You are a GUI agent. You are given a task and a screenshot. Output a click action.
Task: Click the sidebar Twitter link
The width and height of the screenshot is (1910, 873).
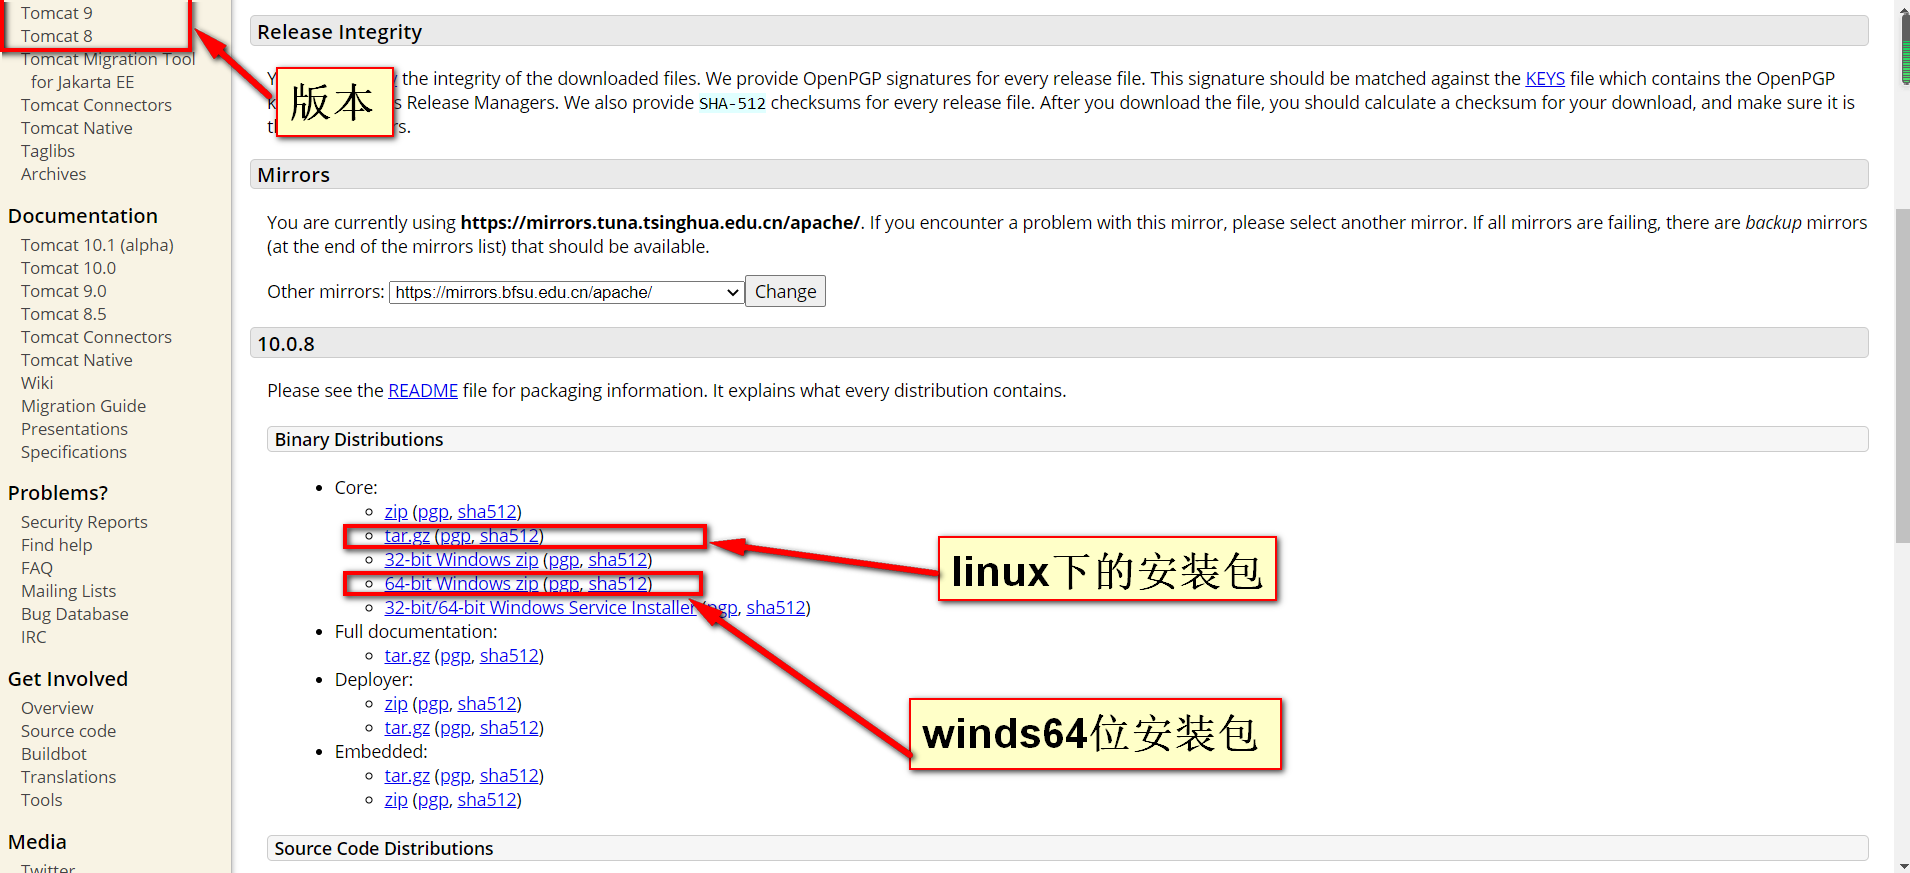point(48,867)
